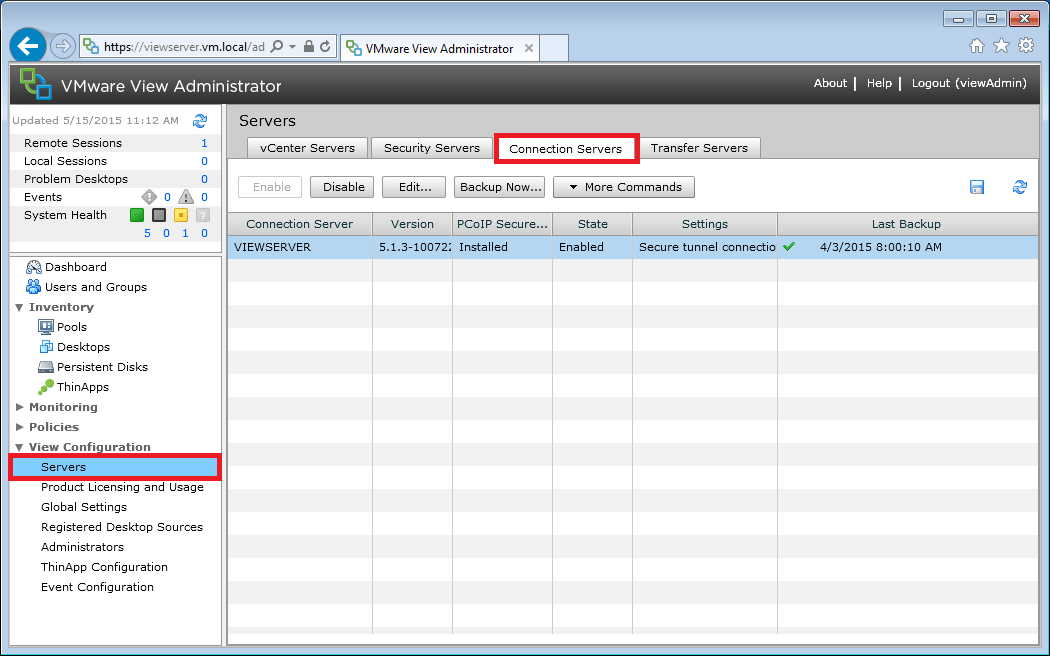The height and width of the screenshot is (656, 1050).
Task: Click the save/export floppy disk icon
Action: tap(977, 187)
